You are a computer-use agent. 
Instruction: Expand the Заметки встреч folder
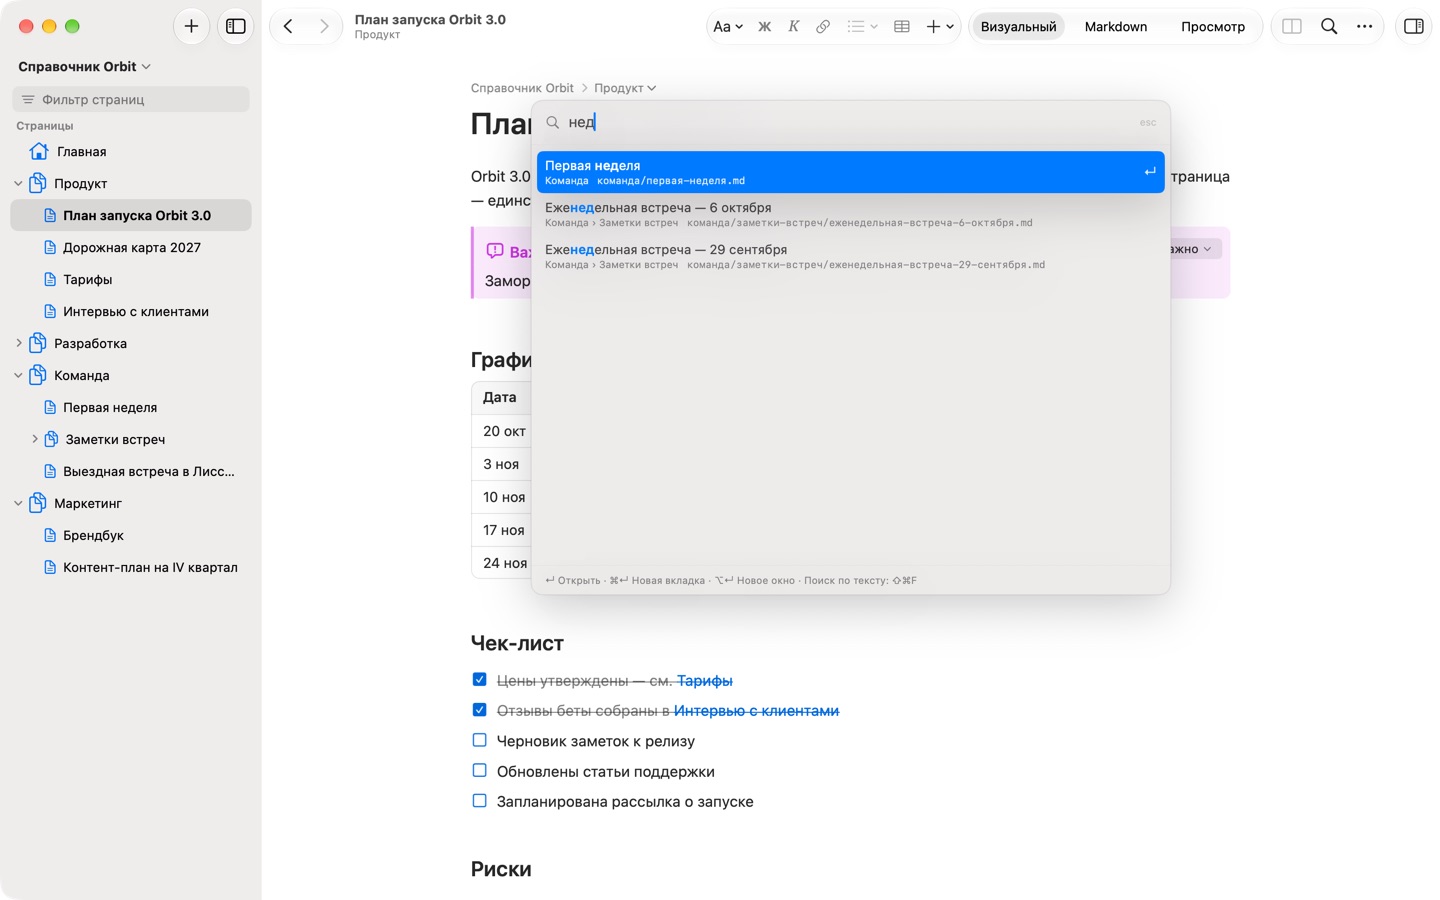pos(35,440)
